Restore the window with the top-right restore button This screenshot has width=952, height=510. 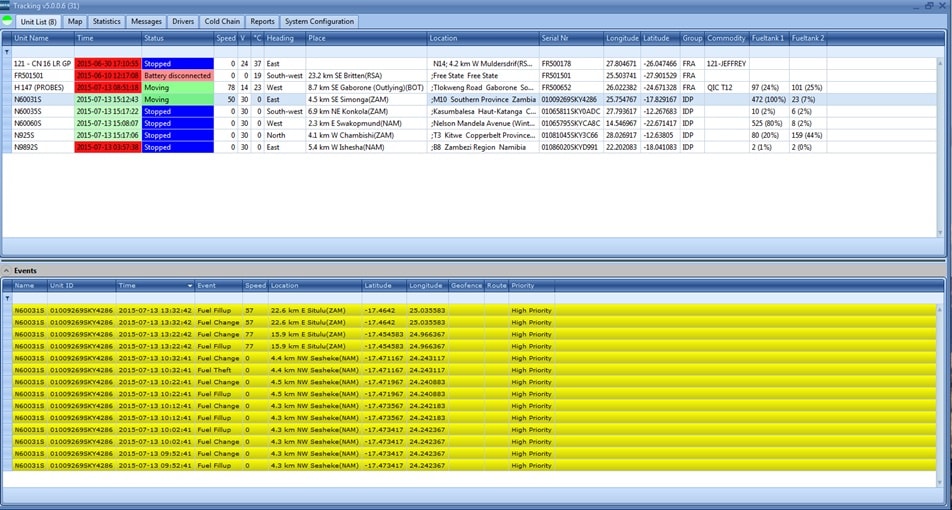tap(929, 5)
